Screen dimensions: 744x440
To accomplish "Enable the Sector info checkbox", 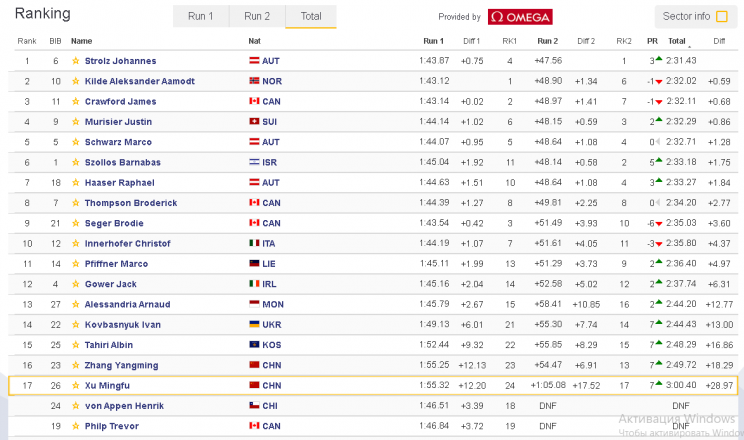I will [721, 17].
